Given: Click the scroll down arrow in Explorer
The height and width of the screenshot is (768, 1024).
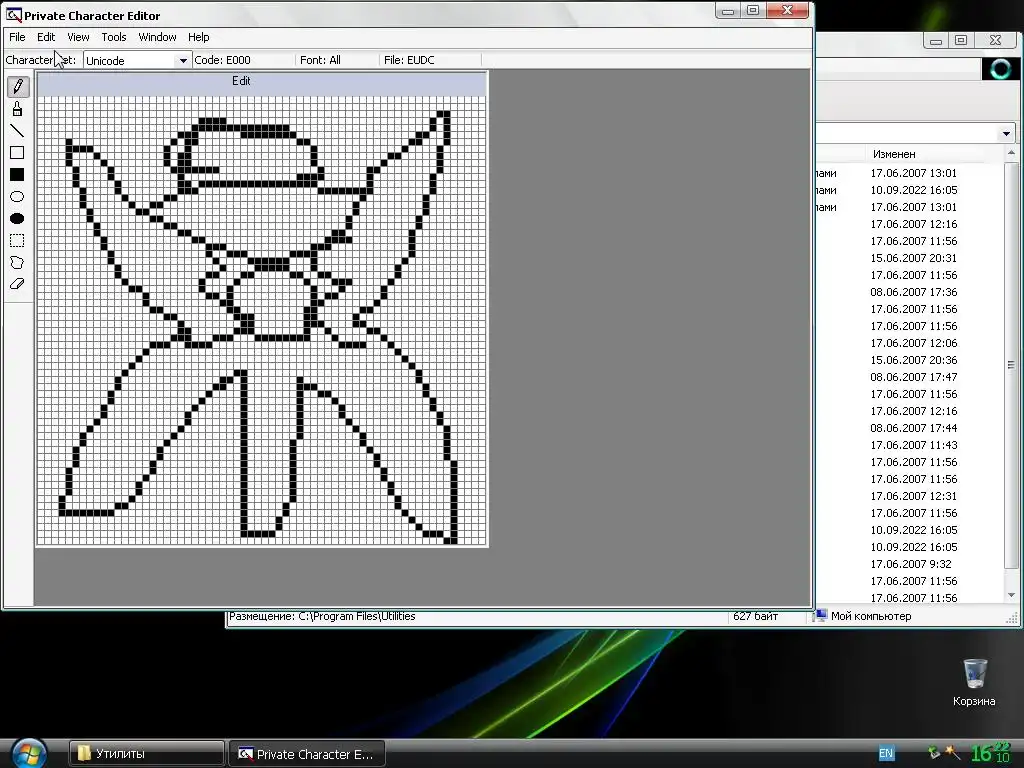Looking at the screenshot, I should [x=1011, y=595].
